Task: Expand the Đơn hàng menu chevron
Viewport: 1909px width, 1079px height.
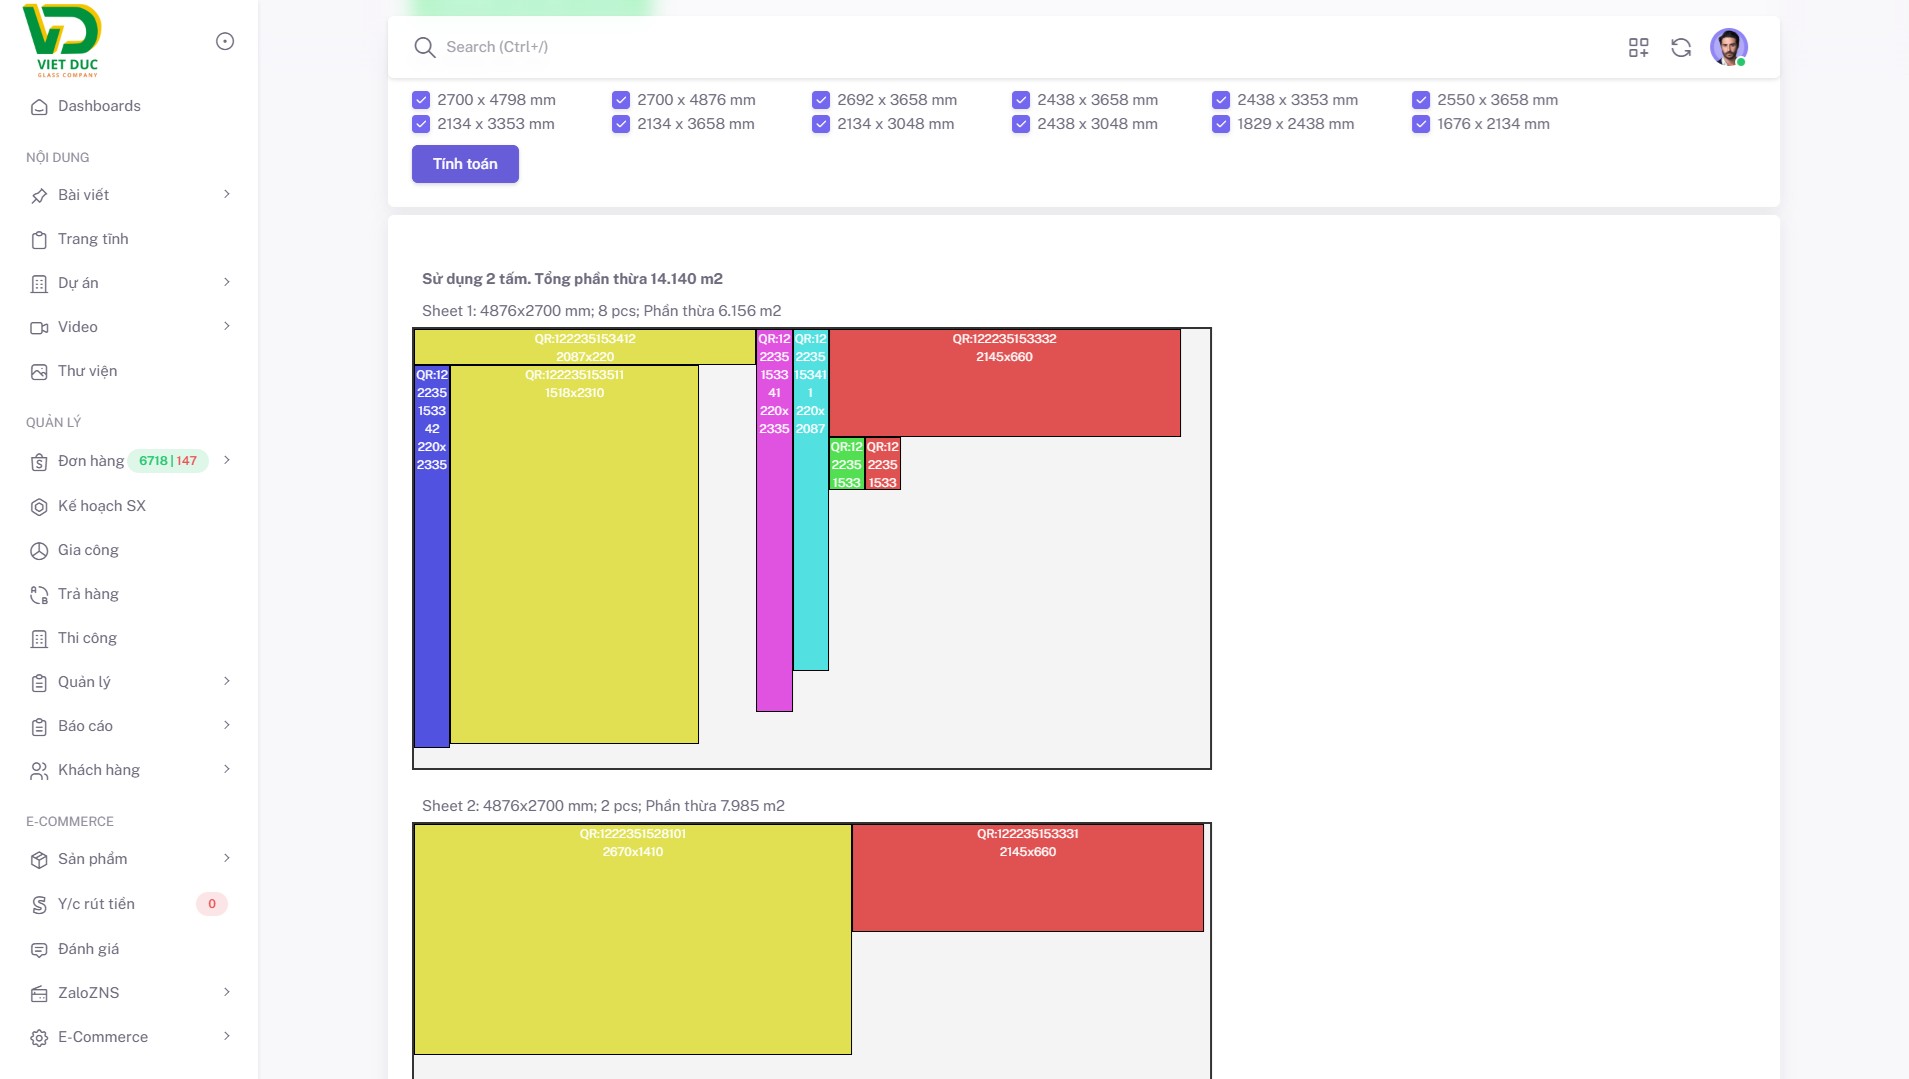Action: (227, 460)
